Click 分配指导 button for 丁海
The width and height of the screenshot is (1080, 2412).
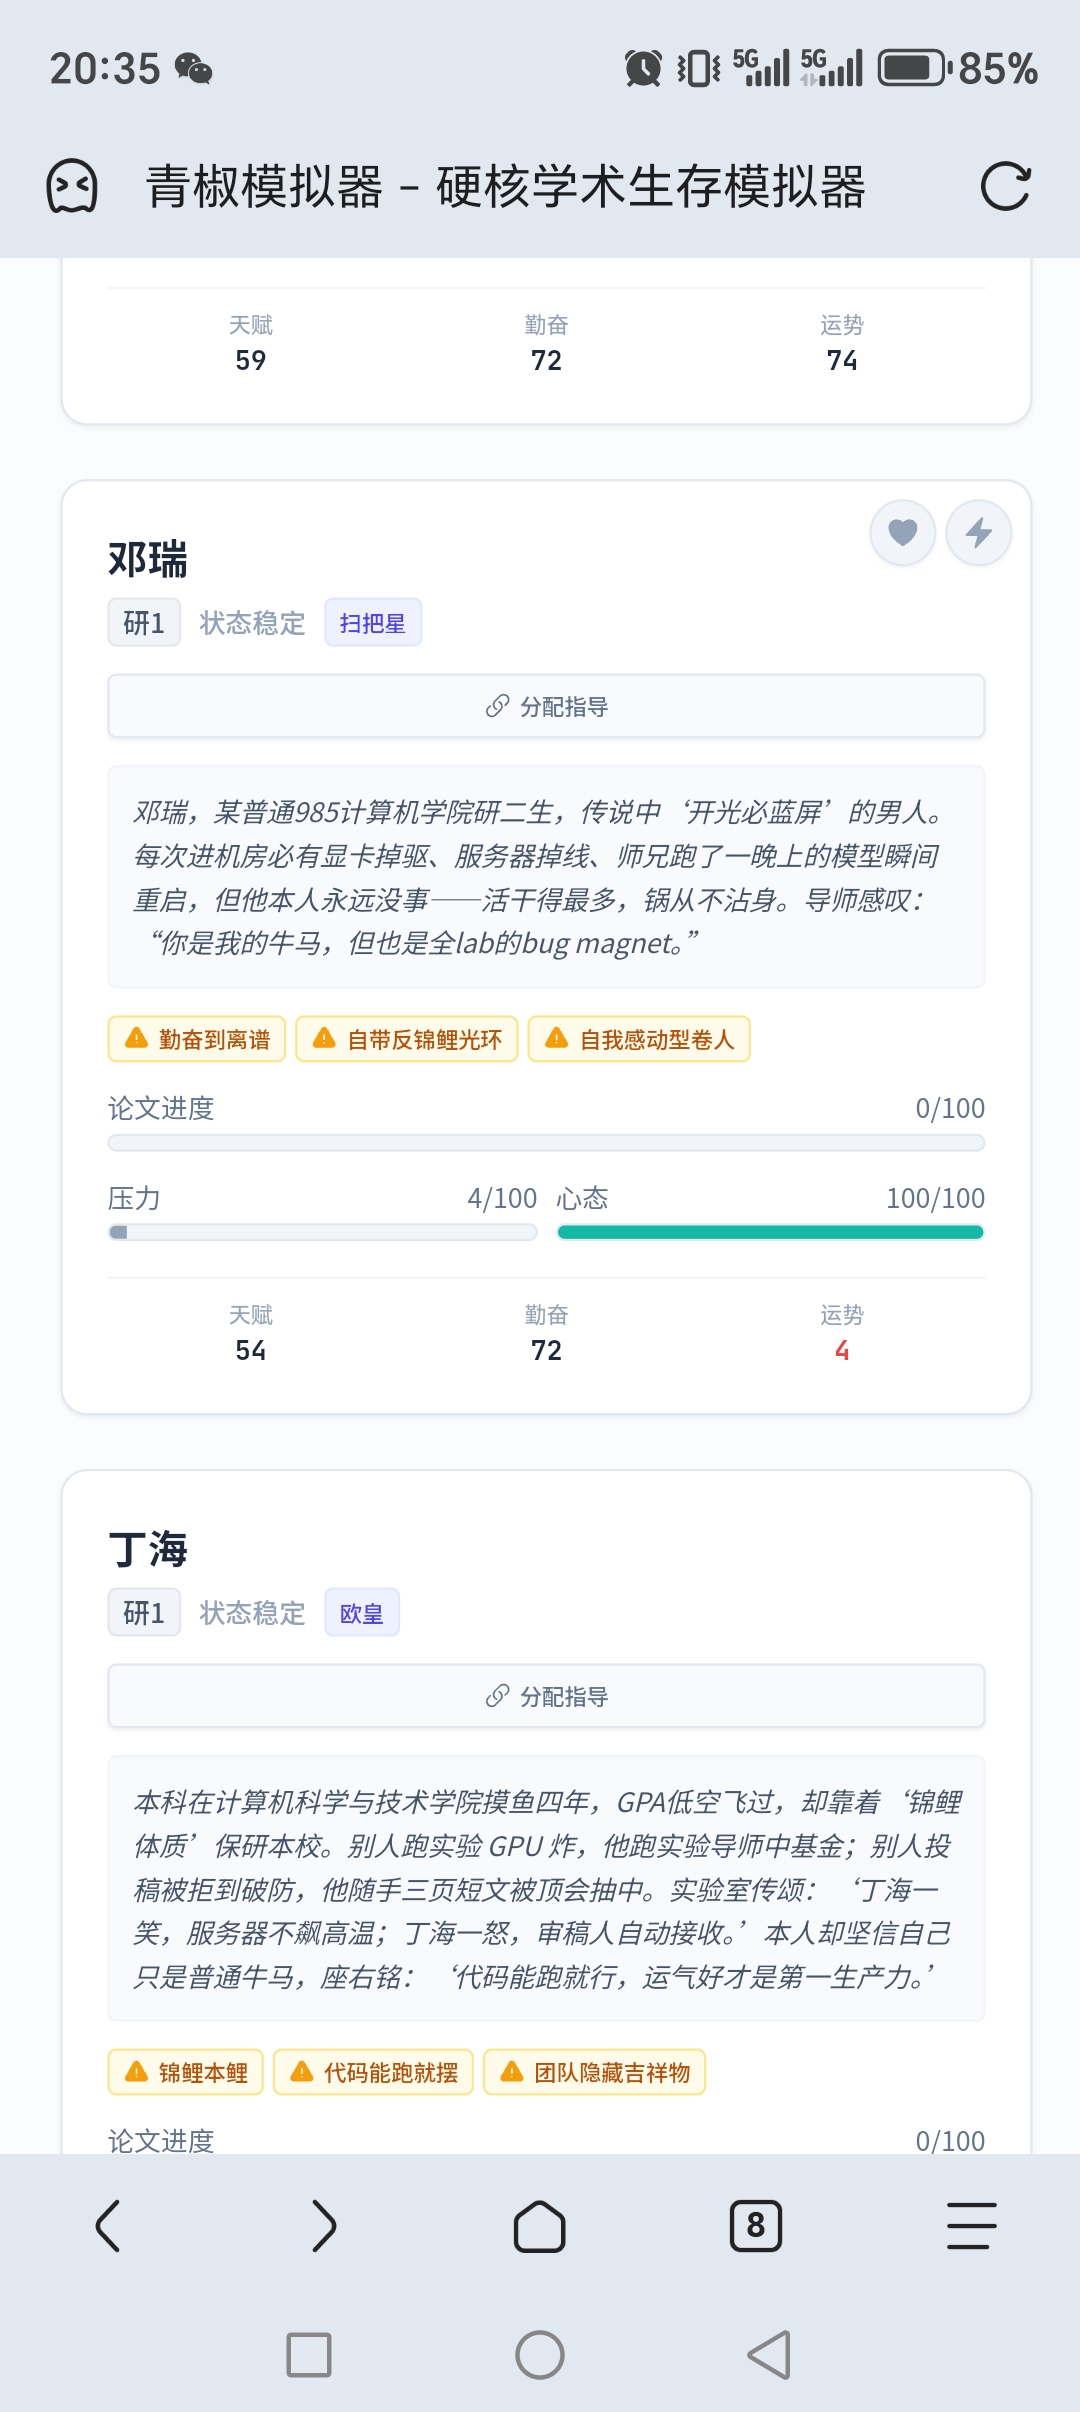546,1697
